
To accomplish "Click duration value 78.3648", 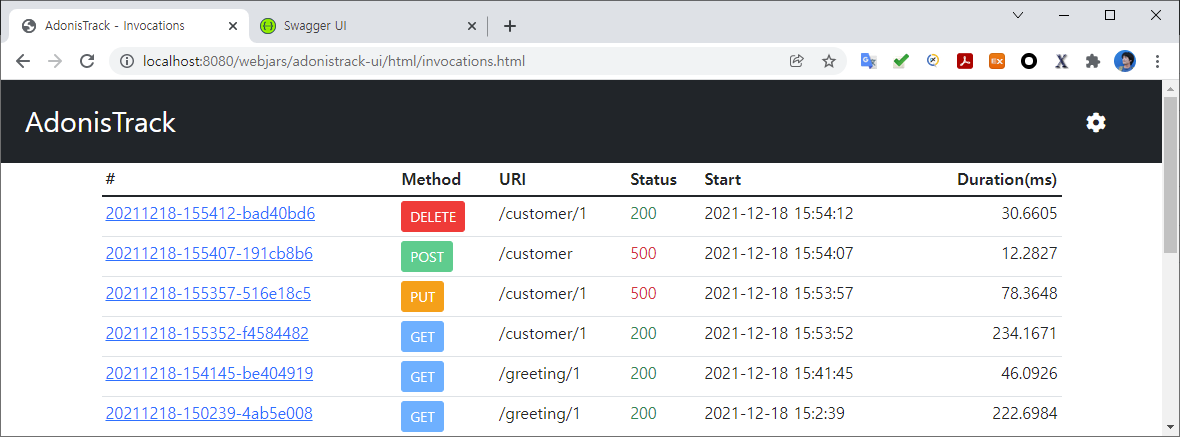I will coord(1029,293).
